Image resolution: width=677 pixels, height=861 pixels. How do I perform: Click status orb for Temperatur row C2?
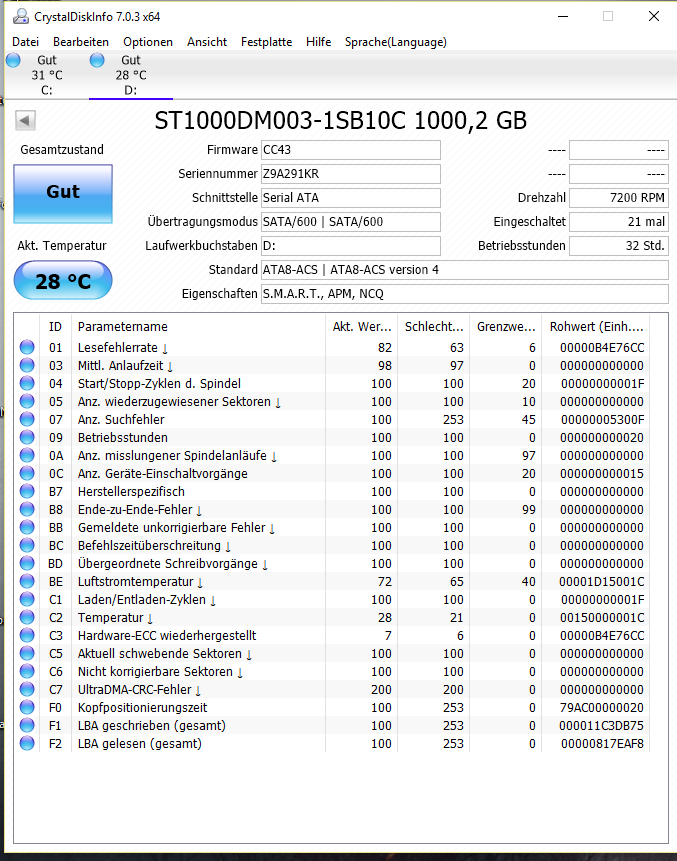(x=27, y=617)
